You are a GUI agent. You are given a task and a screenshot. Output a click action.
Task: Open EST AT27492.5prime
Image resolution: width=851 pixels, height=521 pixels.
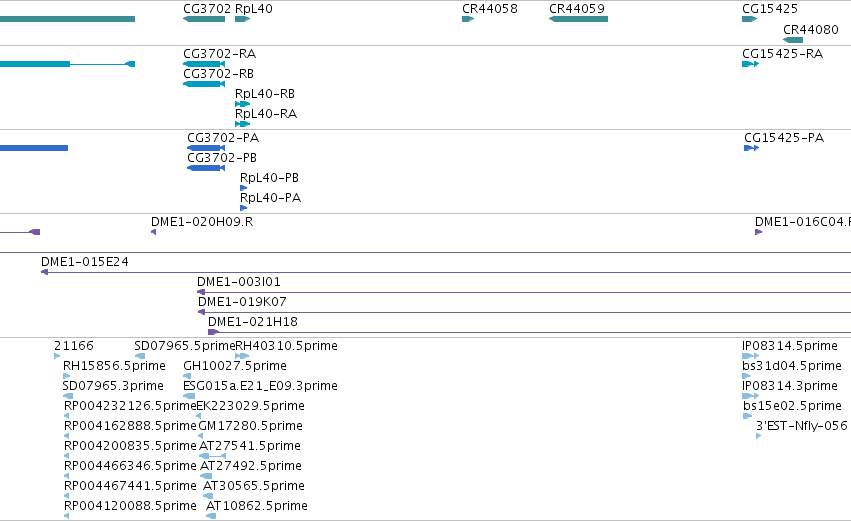pos(206,476)
